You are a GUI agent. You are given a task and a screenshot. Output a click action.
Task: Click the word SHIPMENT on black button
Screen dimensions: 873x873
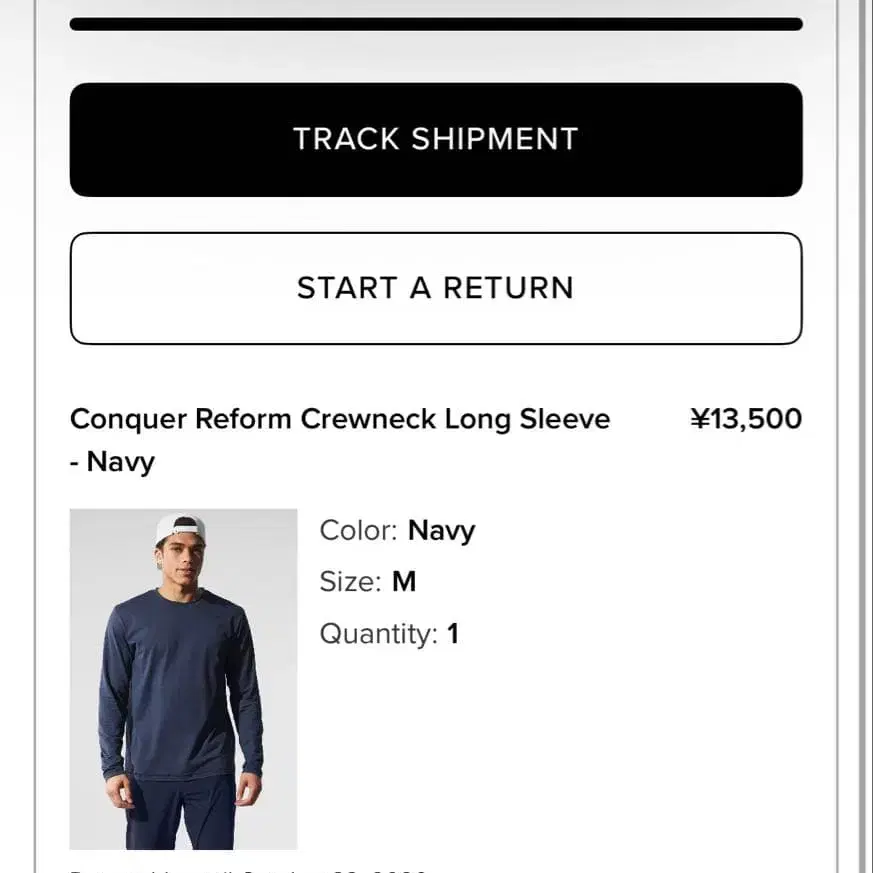point(494,139)
